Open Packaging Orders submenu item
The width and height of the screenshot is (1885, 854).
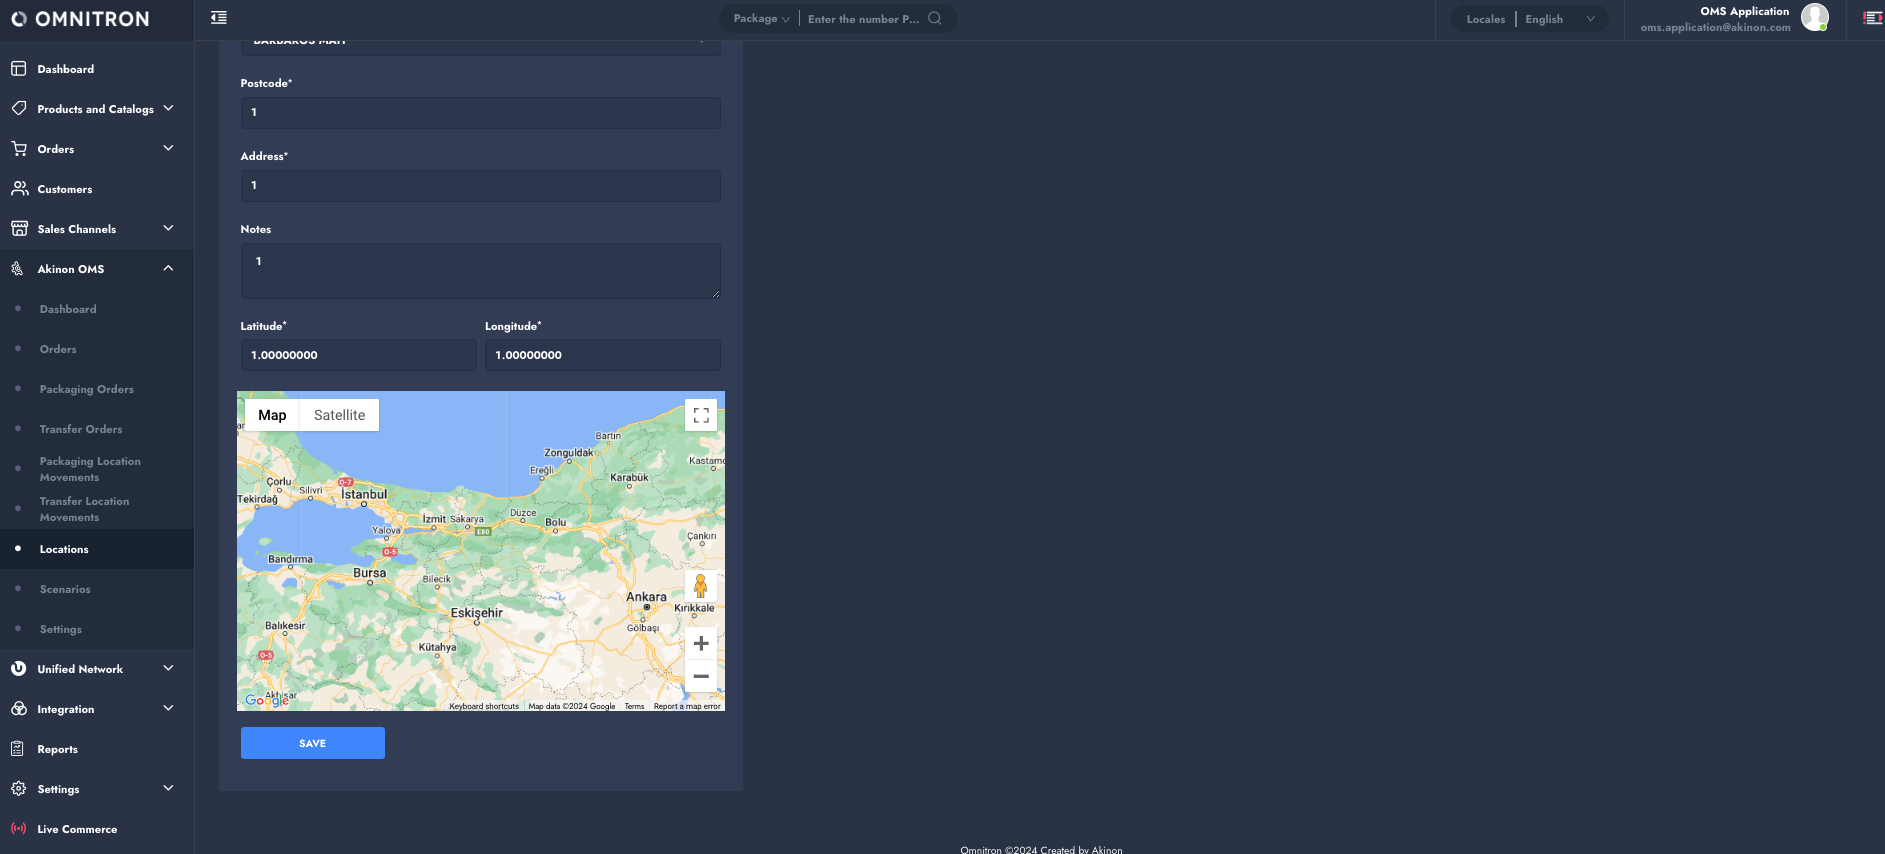click(x=87, y=389)
